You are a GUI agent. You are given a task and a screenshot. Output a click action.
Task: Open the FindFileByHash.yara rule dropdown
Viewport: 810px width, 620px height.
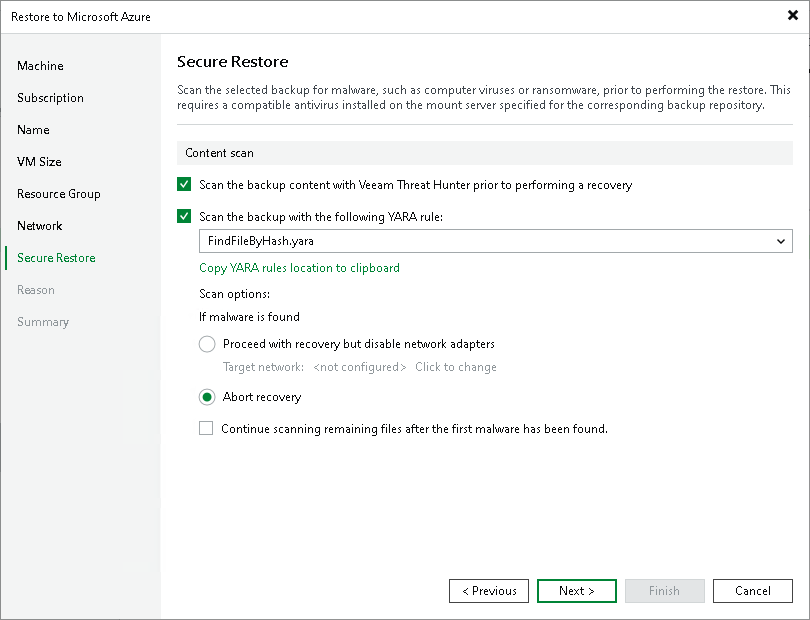point(495,241)
